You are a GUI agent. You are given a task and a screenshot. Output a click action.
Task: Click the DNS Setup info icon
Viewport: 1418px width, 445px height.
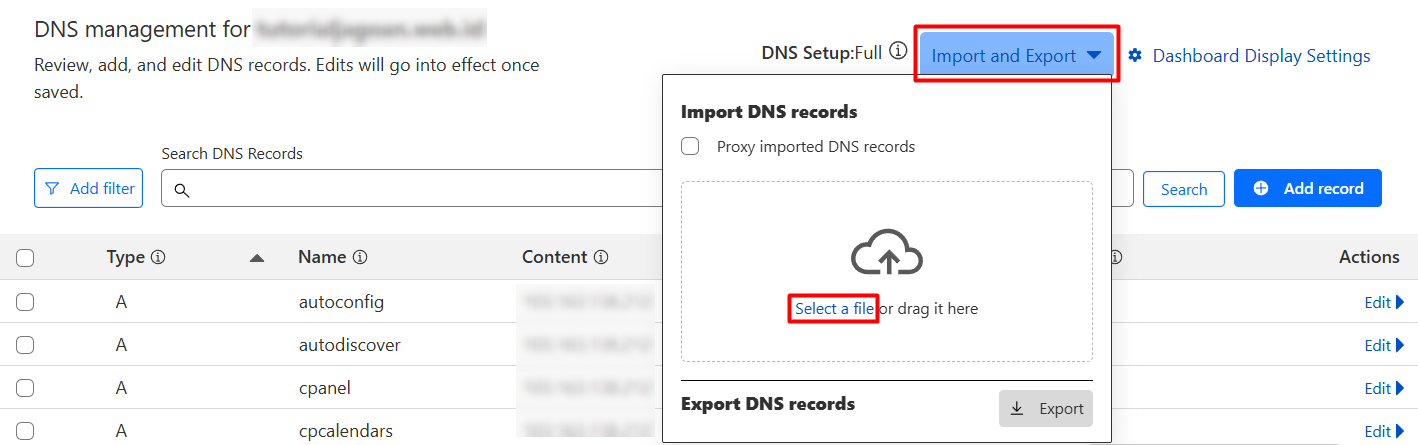(898, 51)
